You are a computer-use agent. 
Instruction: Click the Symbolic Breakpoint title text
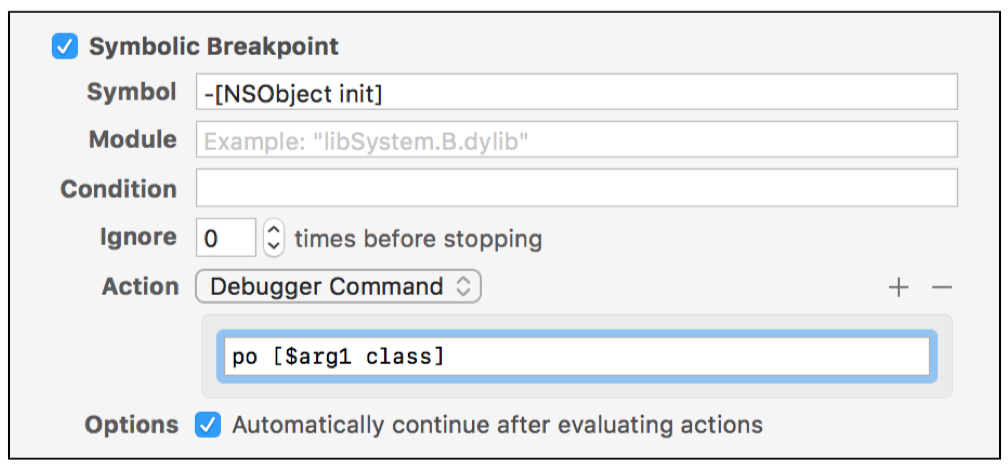pos(214,46)
